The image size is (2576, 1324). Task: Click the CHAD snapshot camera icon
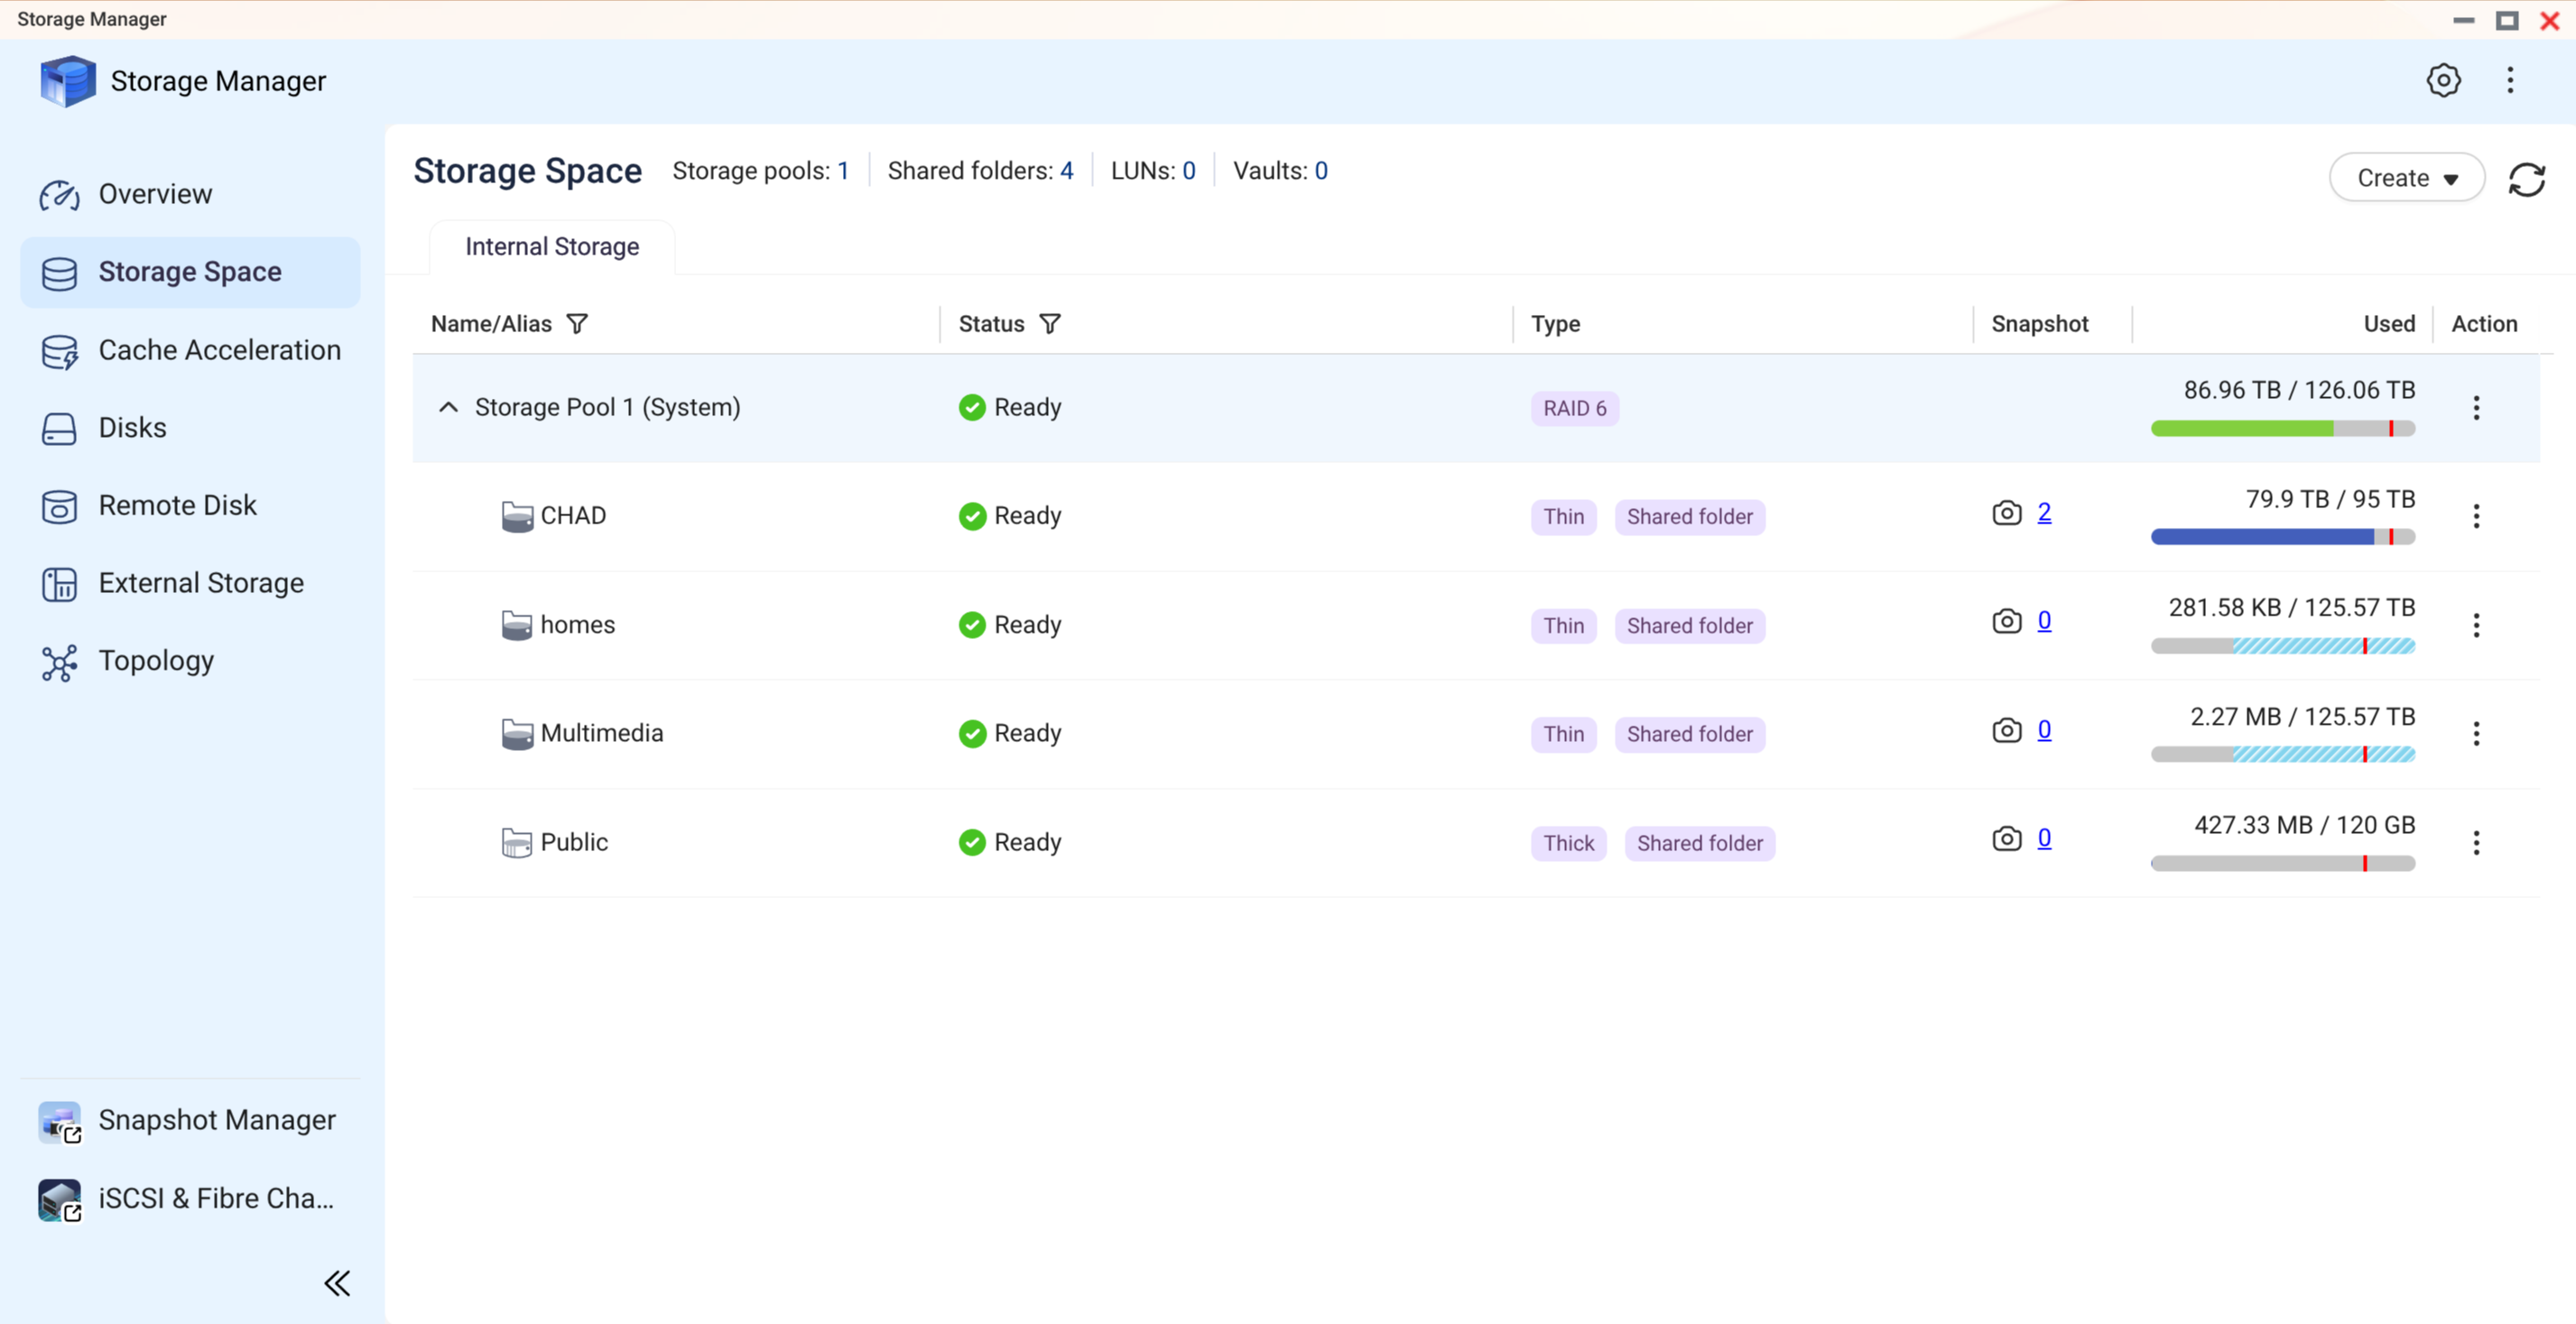coord(2006,513)
